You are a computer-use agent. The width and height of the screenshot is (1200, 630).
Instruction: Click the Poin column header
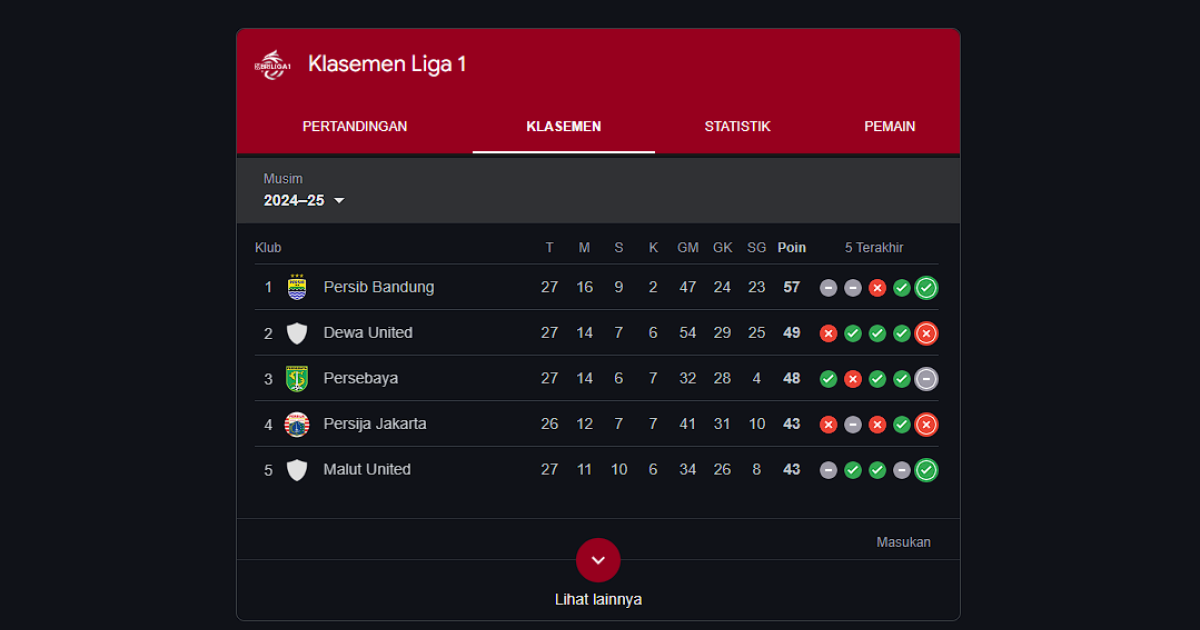click(x=791, y=247)
